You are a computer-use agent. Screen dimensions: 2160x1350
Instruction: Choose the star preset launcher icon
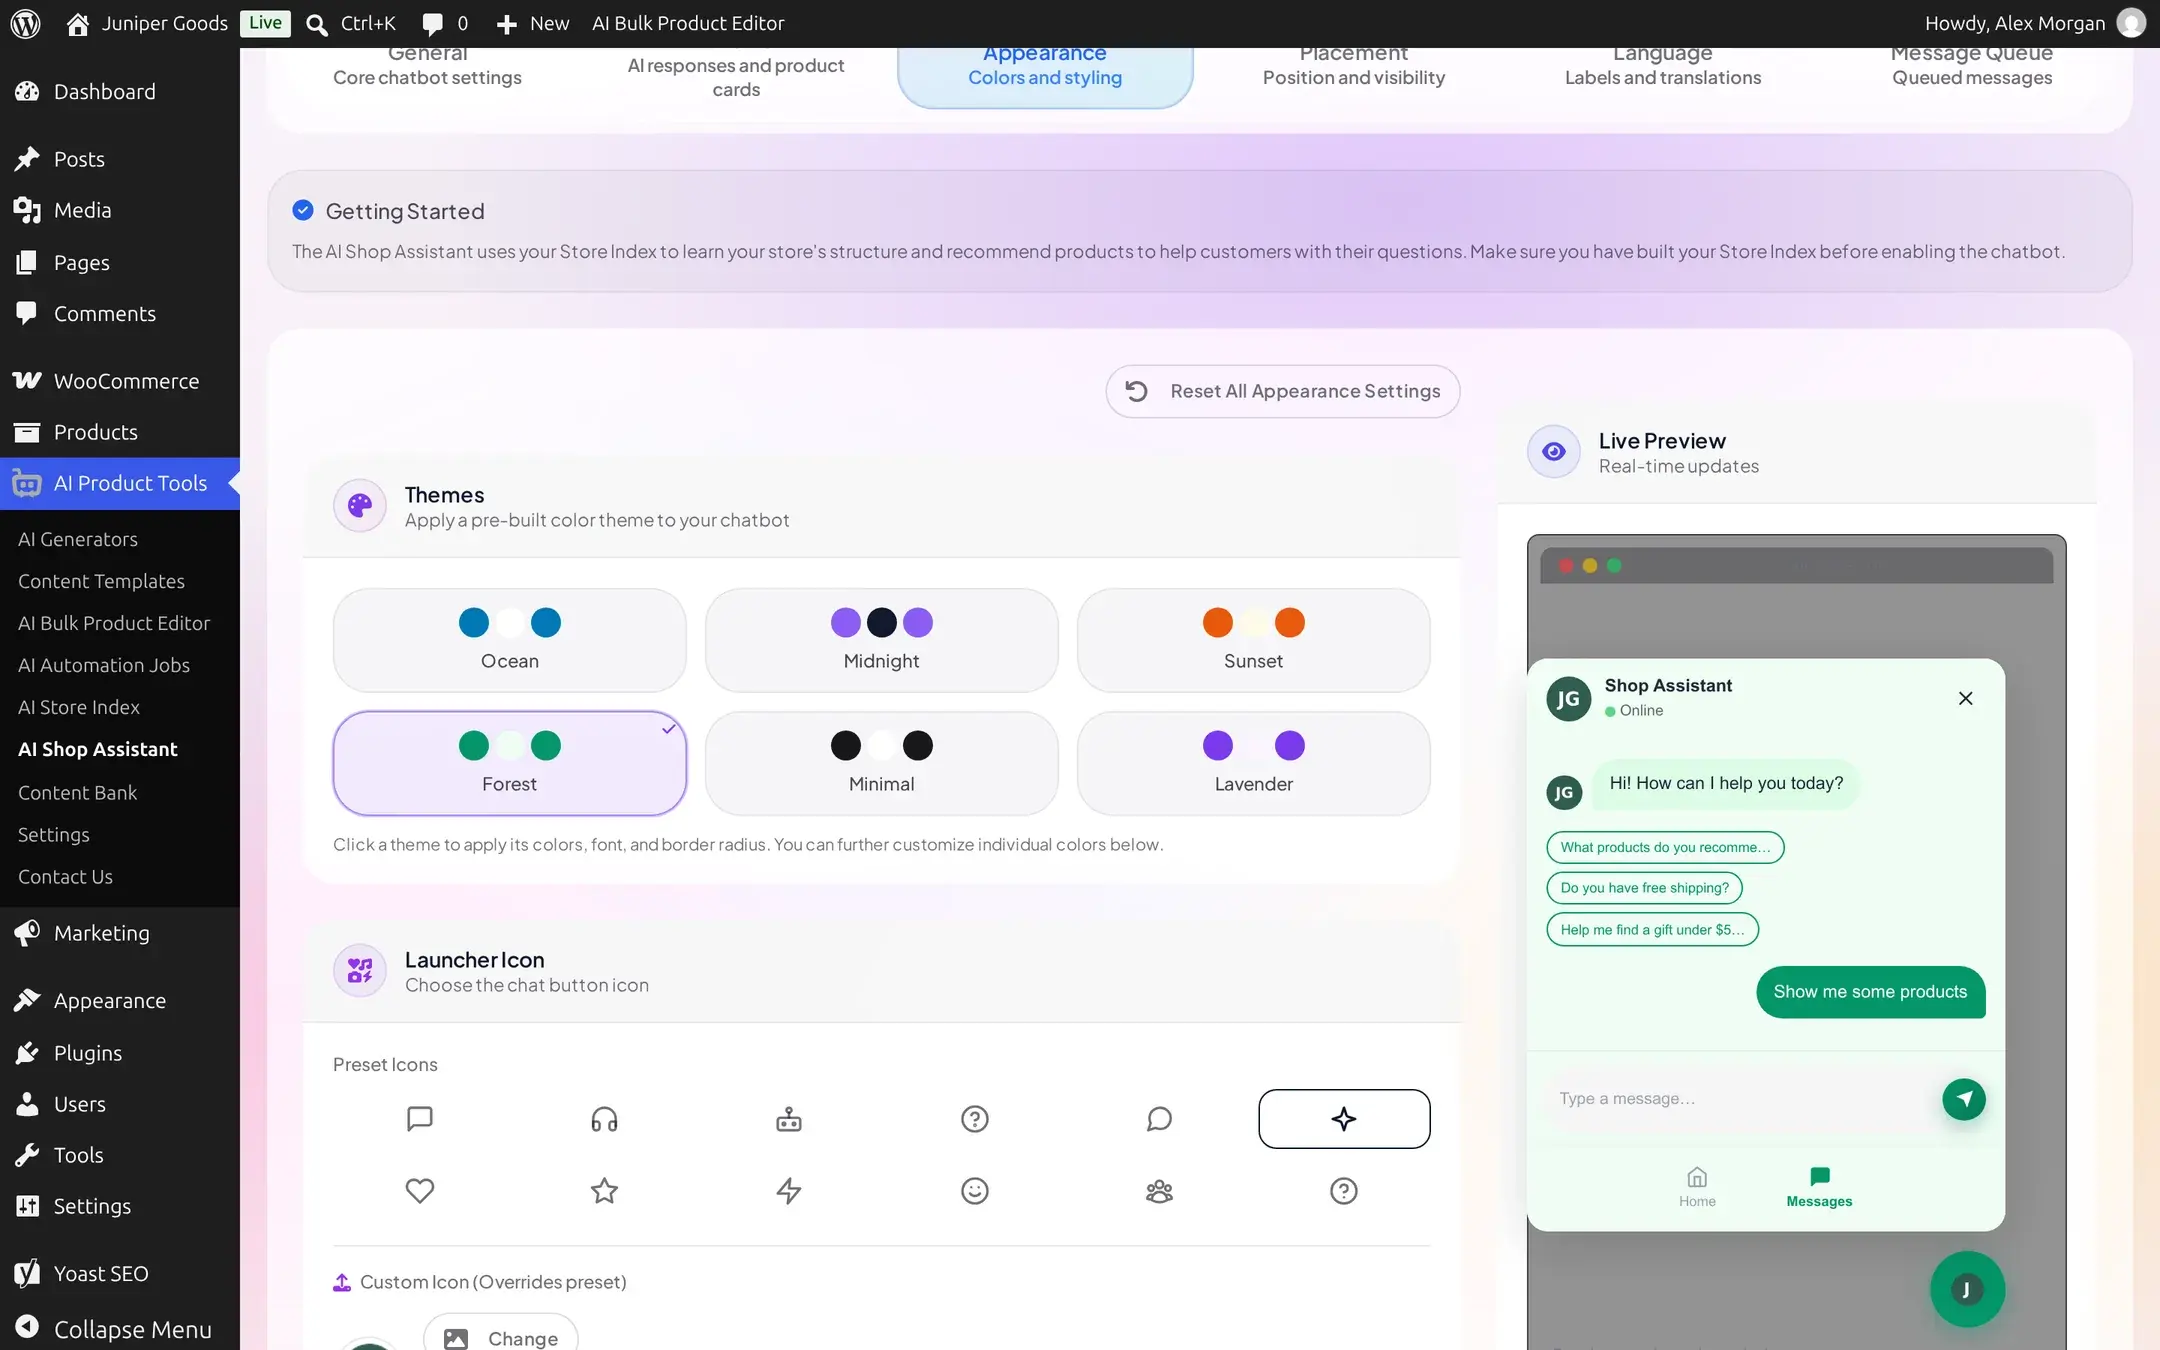pos(604,1190)
